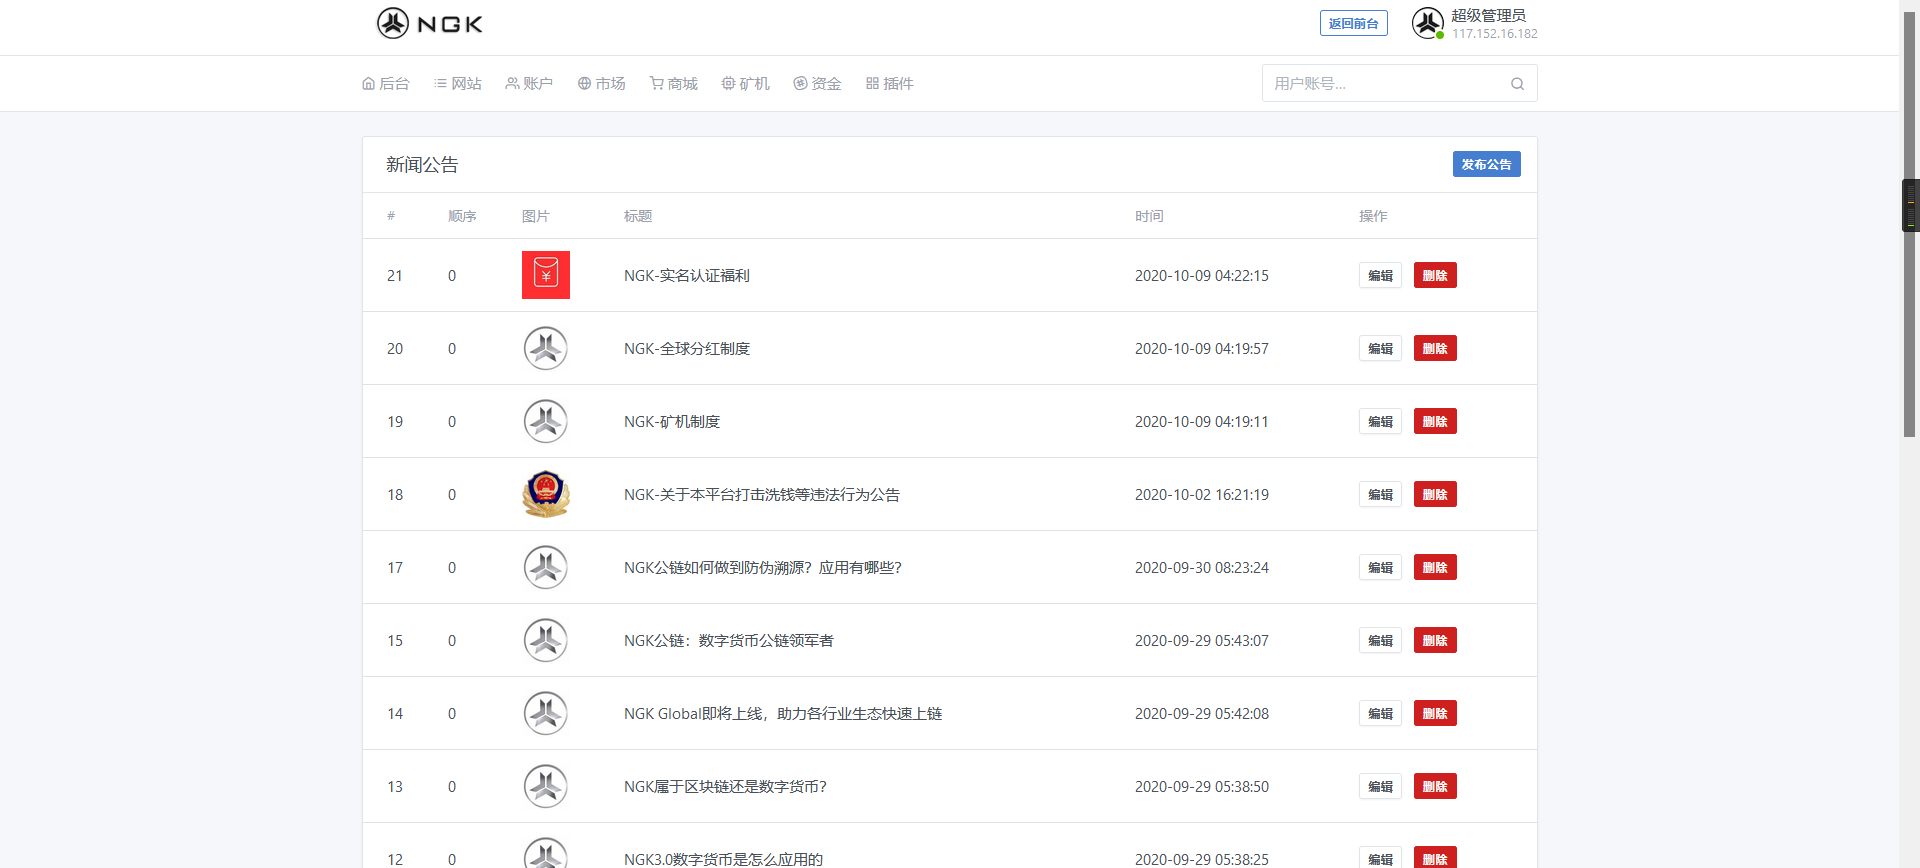The height and width of the screenshot is (868, 1920).
Task: Expand the 账户 accounts menu
Action: (529, 84)
